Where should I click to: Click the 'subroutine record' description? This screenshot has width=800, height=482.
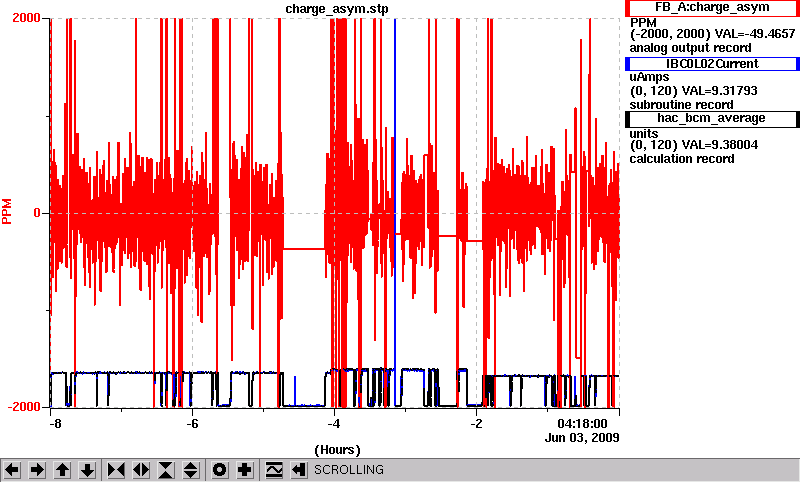(x=682, y=105)
